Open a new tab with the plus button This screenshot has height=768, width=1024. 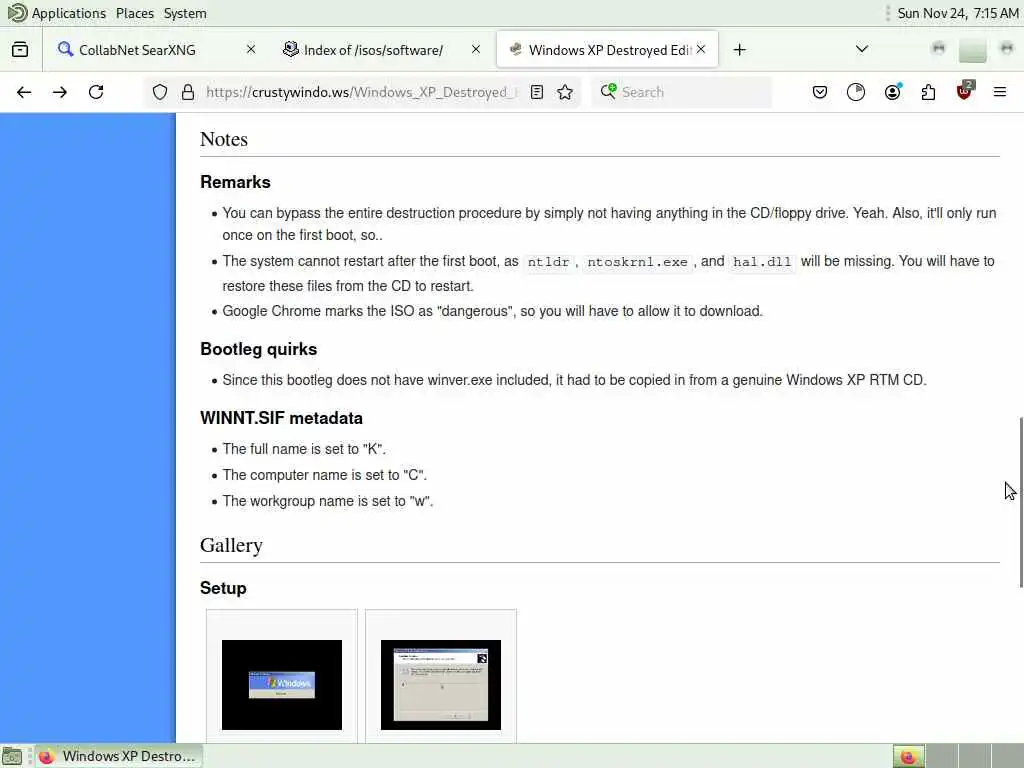click(739, 50)
